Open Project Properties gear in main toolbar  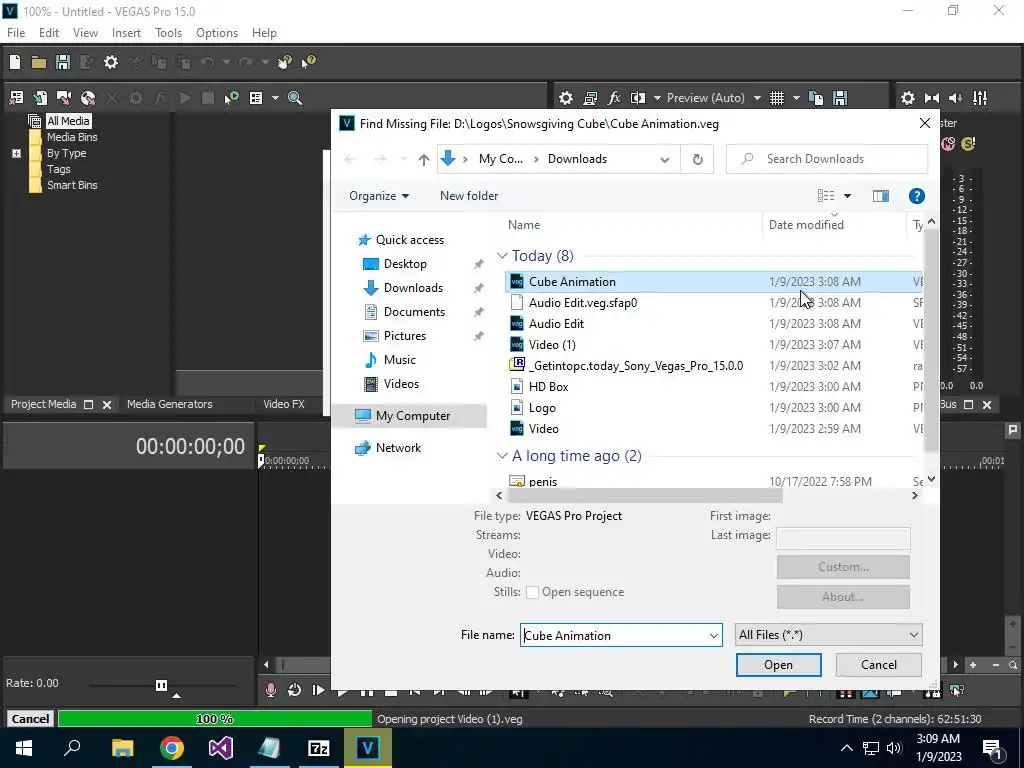click(x=111, y=62)
